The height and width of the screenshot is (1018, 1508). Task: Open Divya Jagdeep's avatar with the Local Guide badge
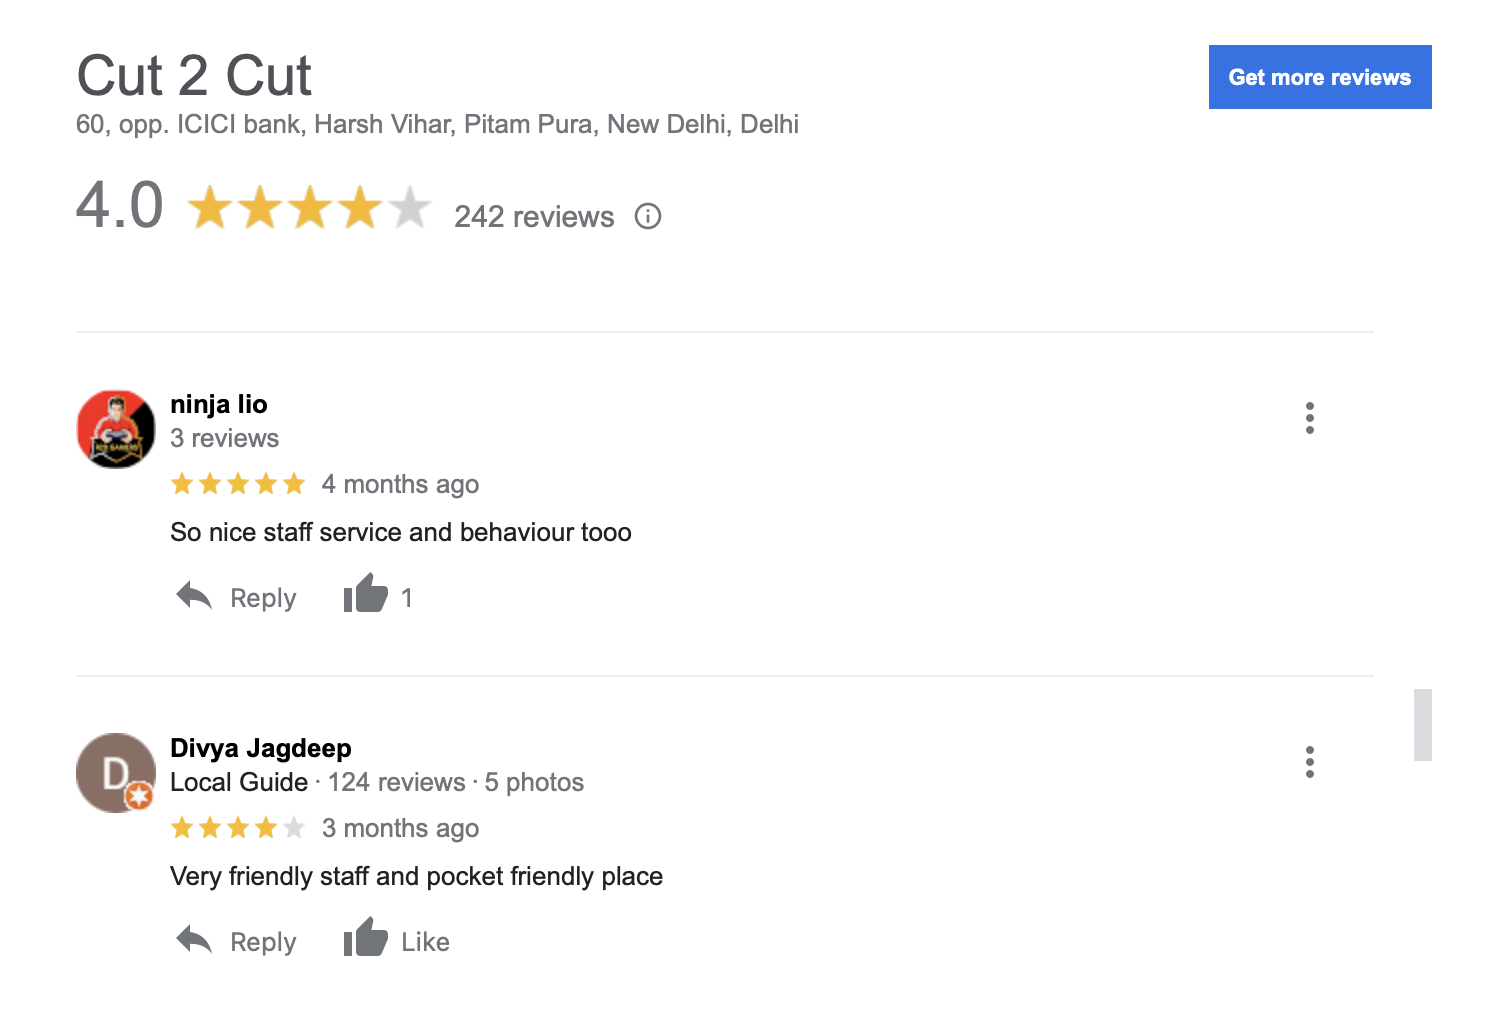[116, 773]
